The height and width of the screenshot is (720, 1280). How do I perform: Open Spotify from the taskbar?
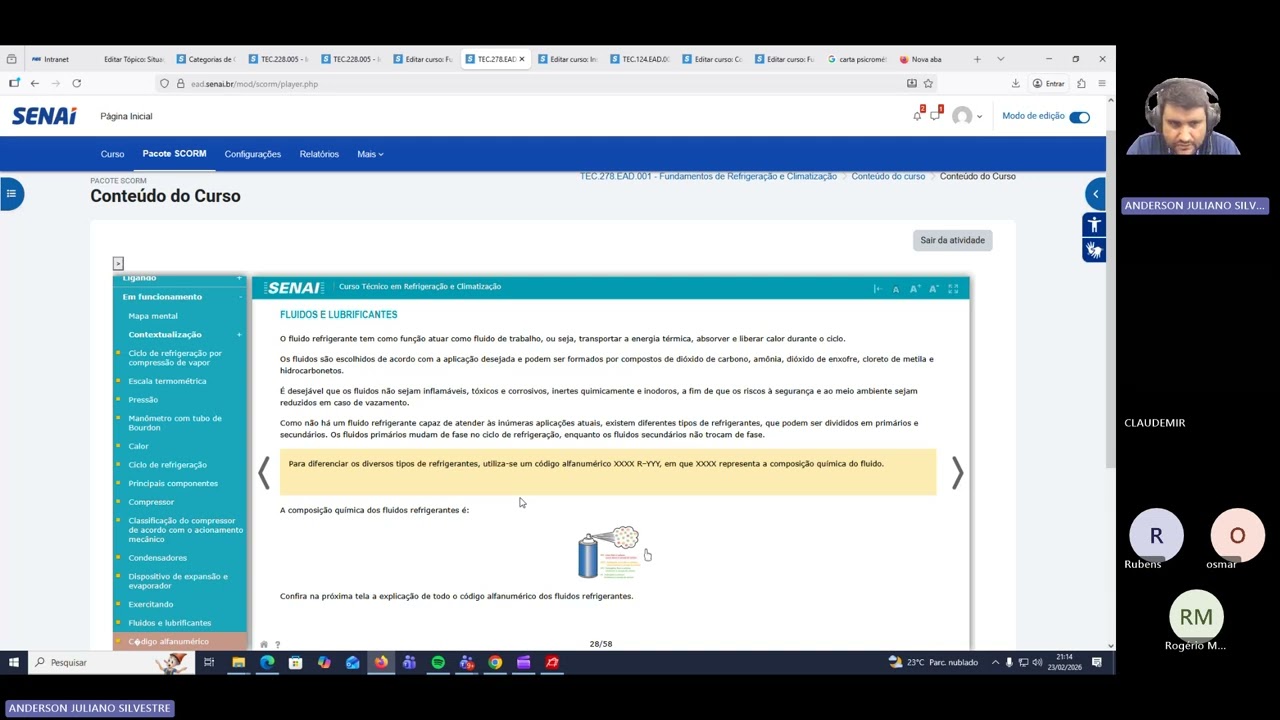click(438, 662)
